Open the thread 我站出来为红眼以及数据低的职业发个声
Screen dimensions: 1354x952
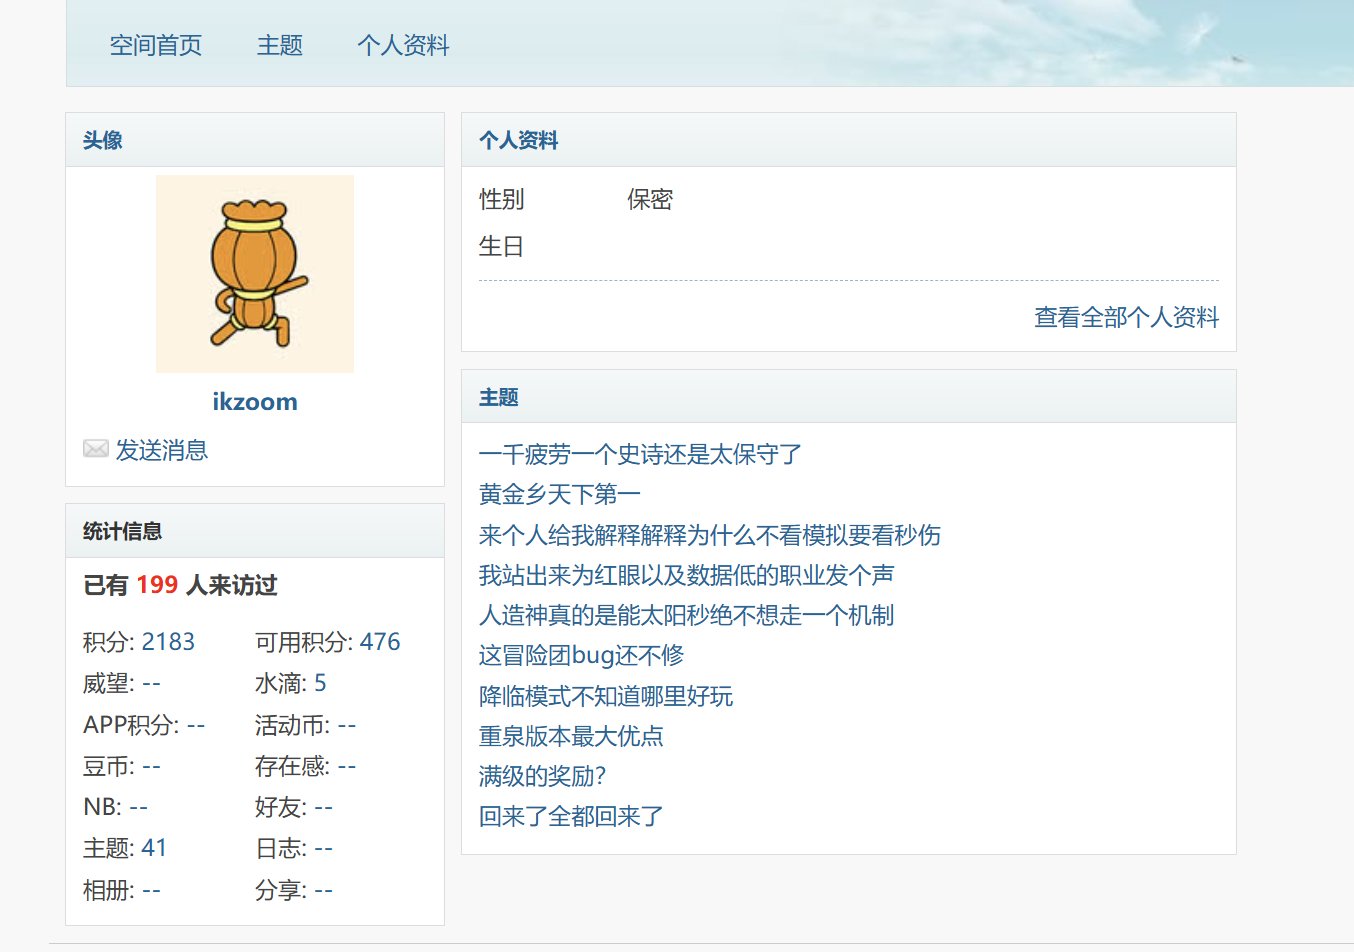coord(686,575)
